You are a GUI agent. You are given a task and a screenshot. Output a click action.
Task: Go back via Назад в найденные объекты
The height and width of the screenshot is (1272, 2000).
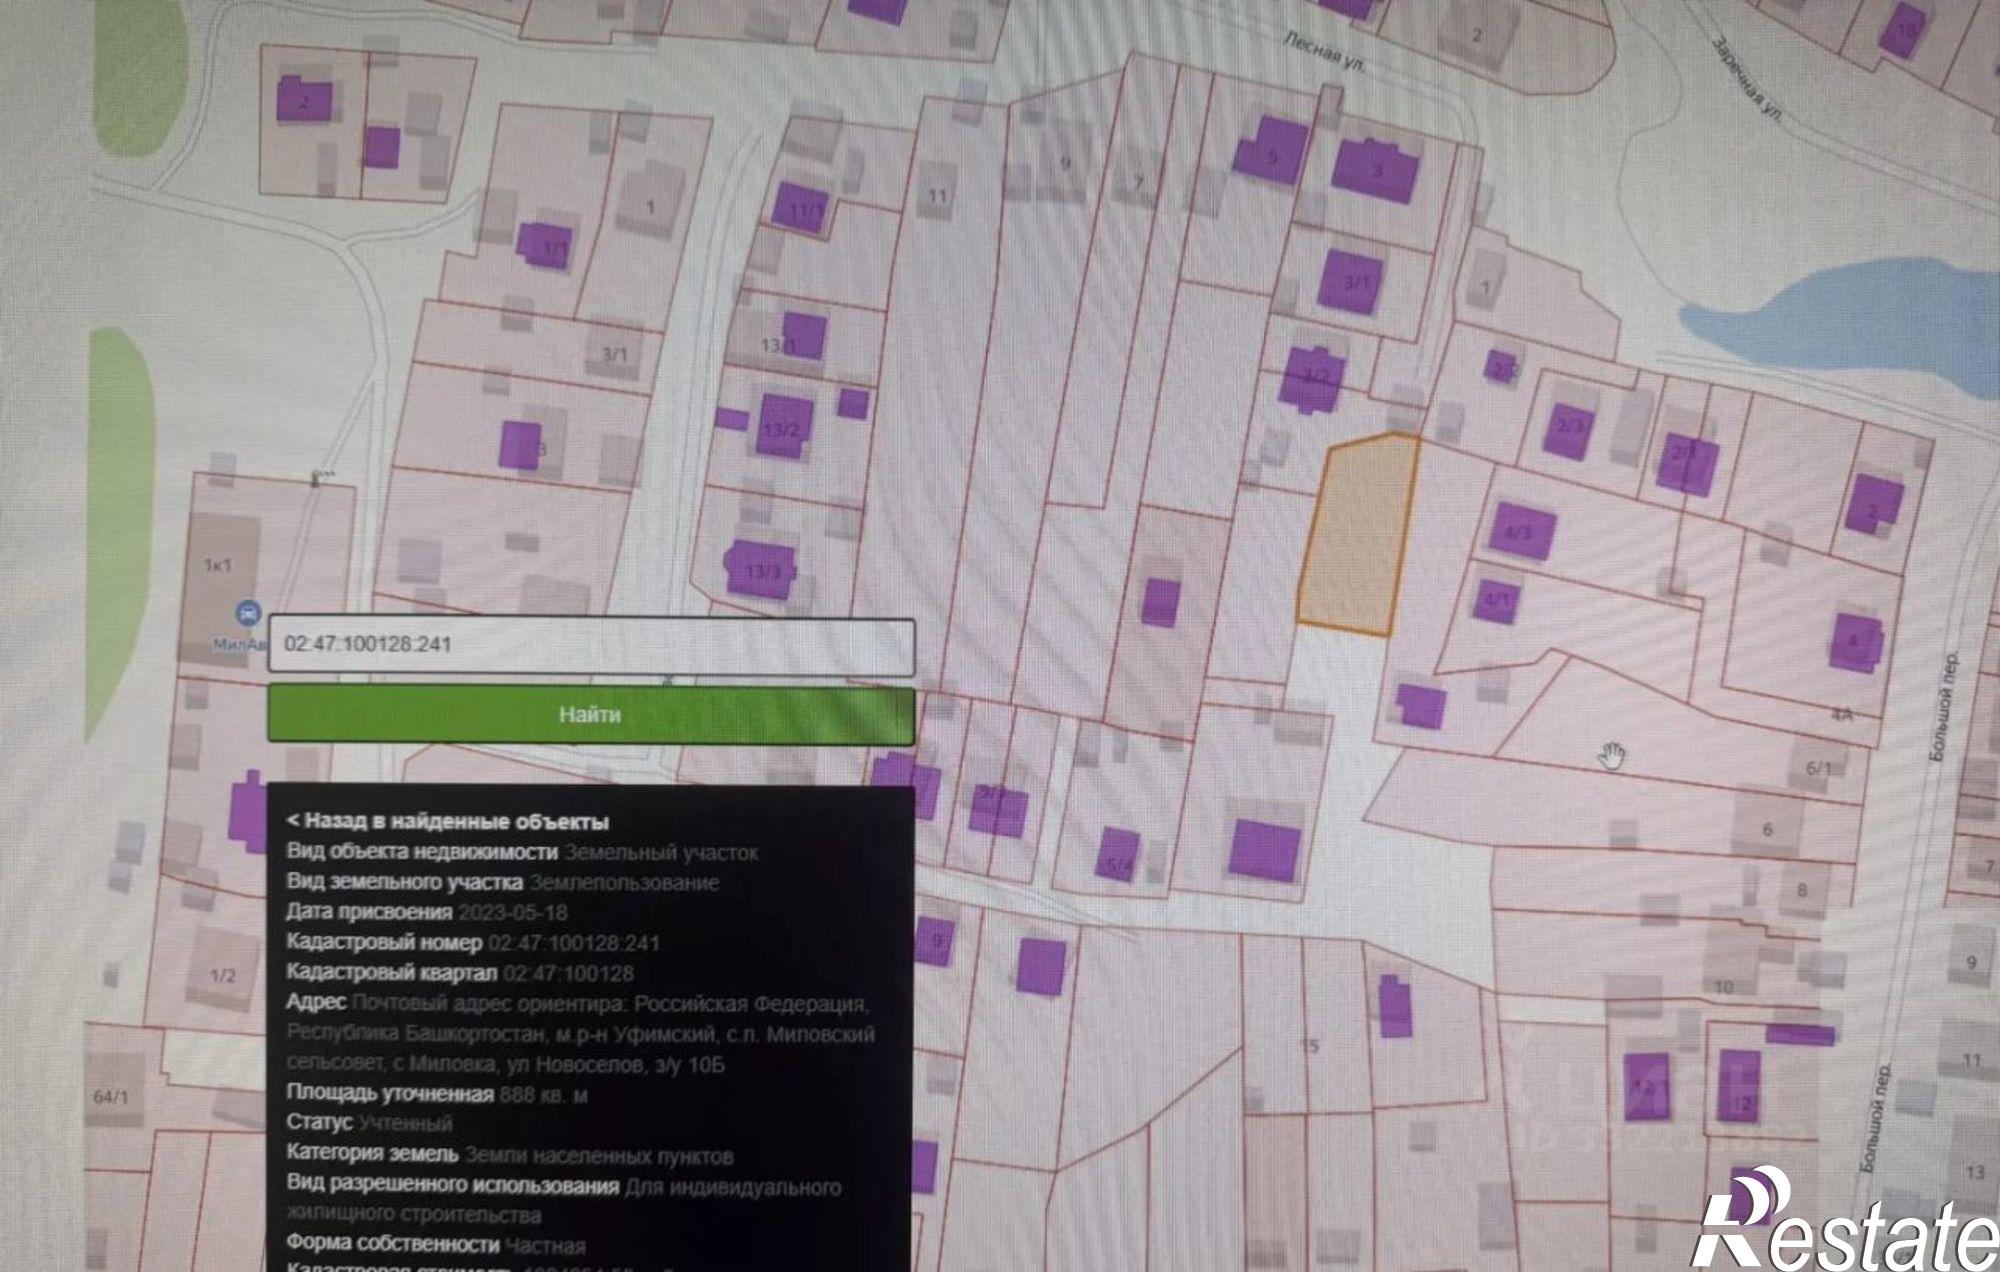(x=448, y=821)
